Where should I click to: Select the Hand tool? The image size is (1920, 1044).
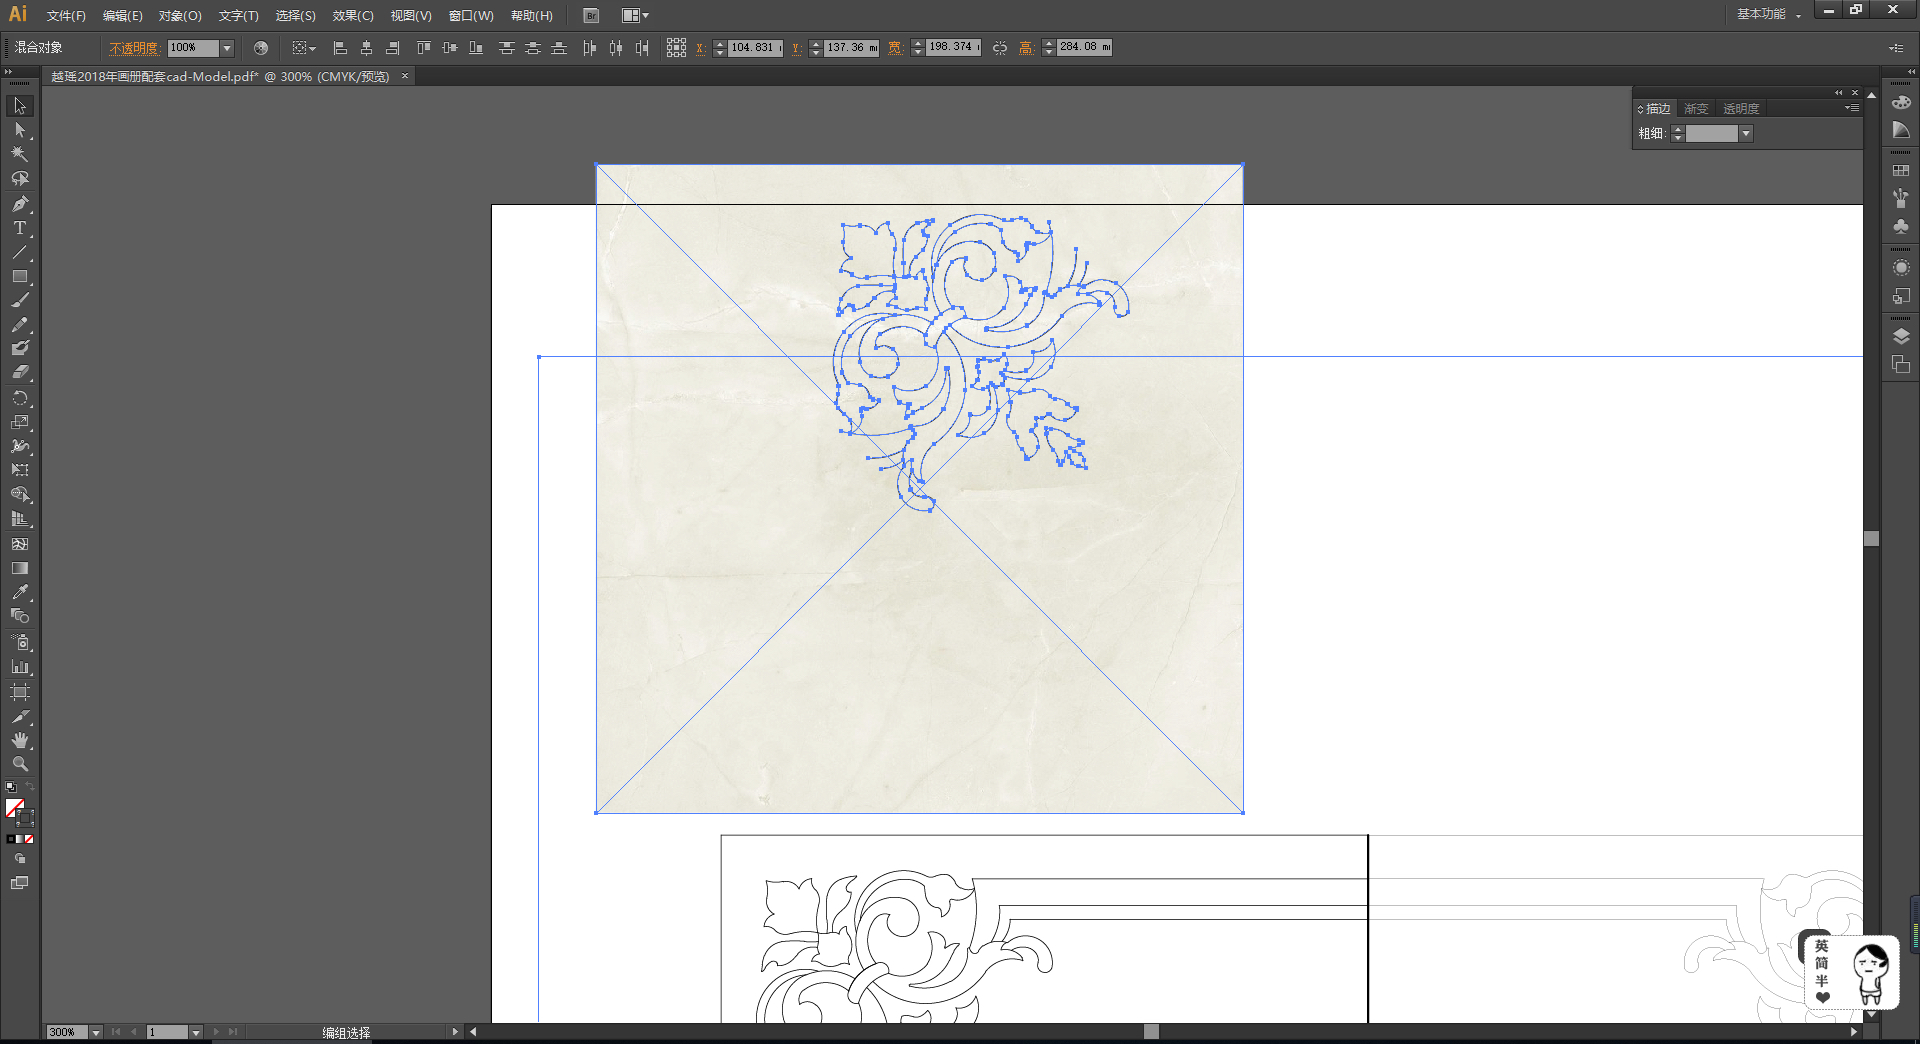coord(19,740)
